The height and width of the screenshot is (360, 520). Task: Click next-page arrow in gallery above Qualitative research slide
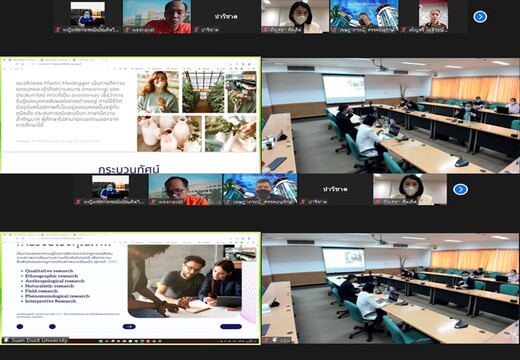460,189
